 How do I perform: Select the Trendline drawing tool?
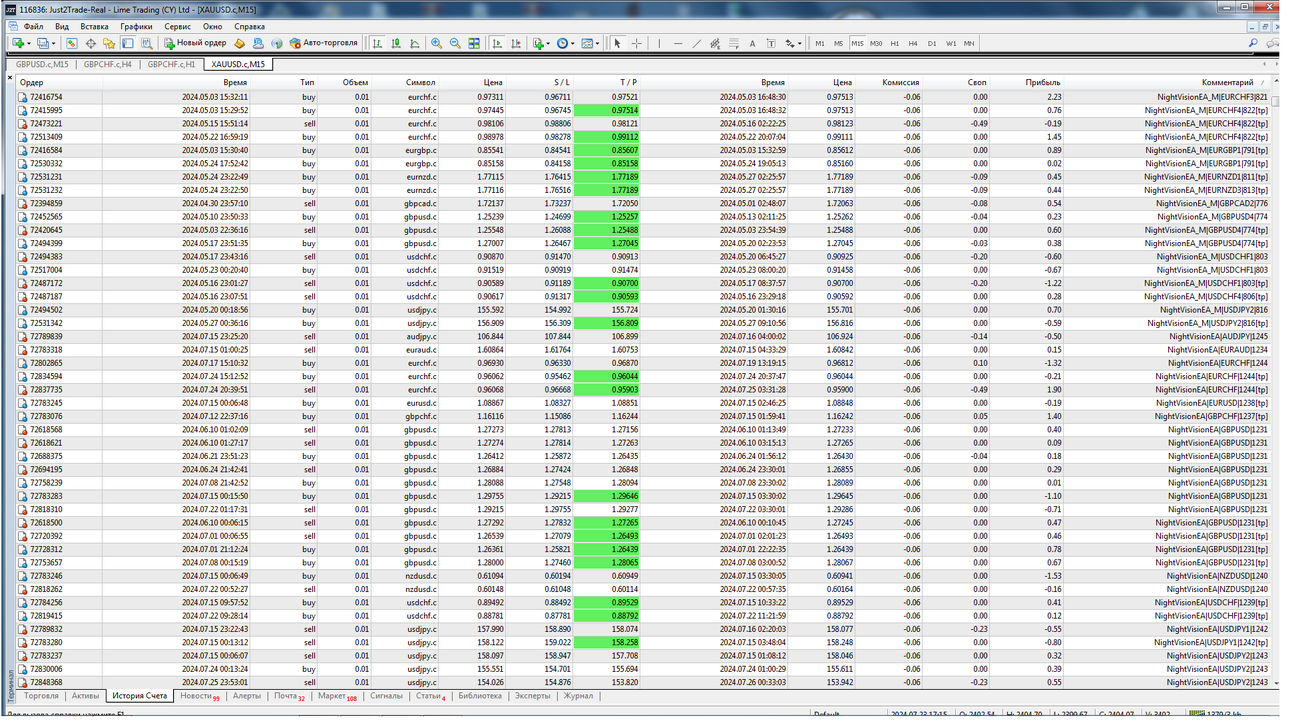pyautogui.click(x=697, y=43)
